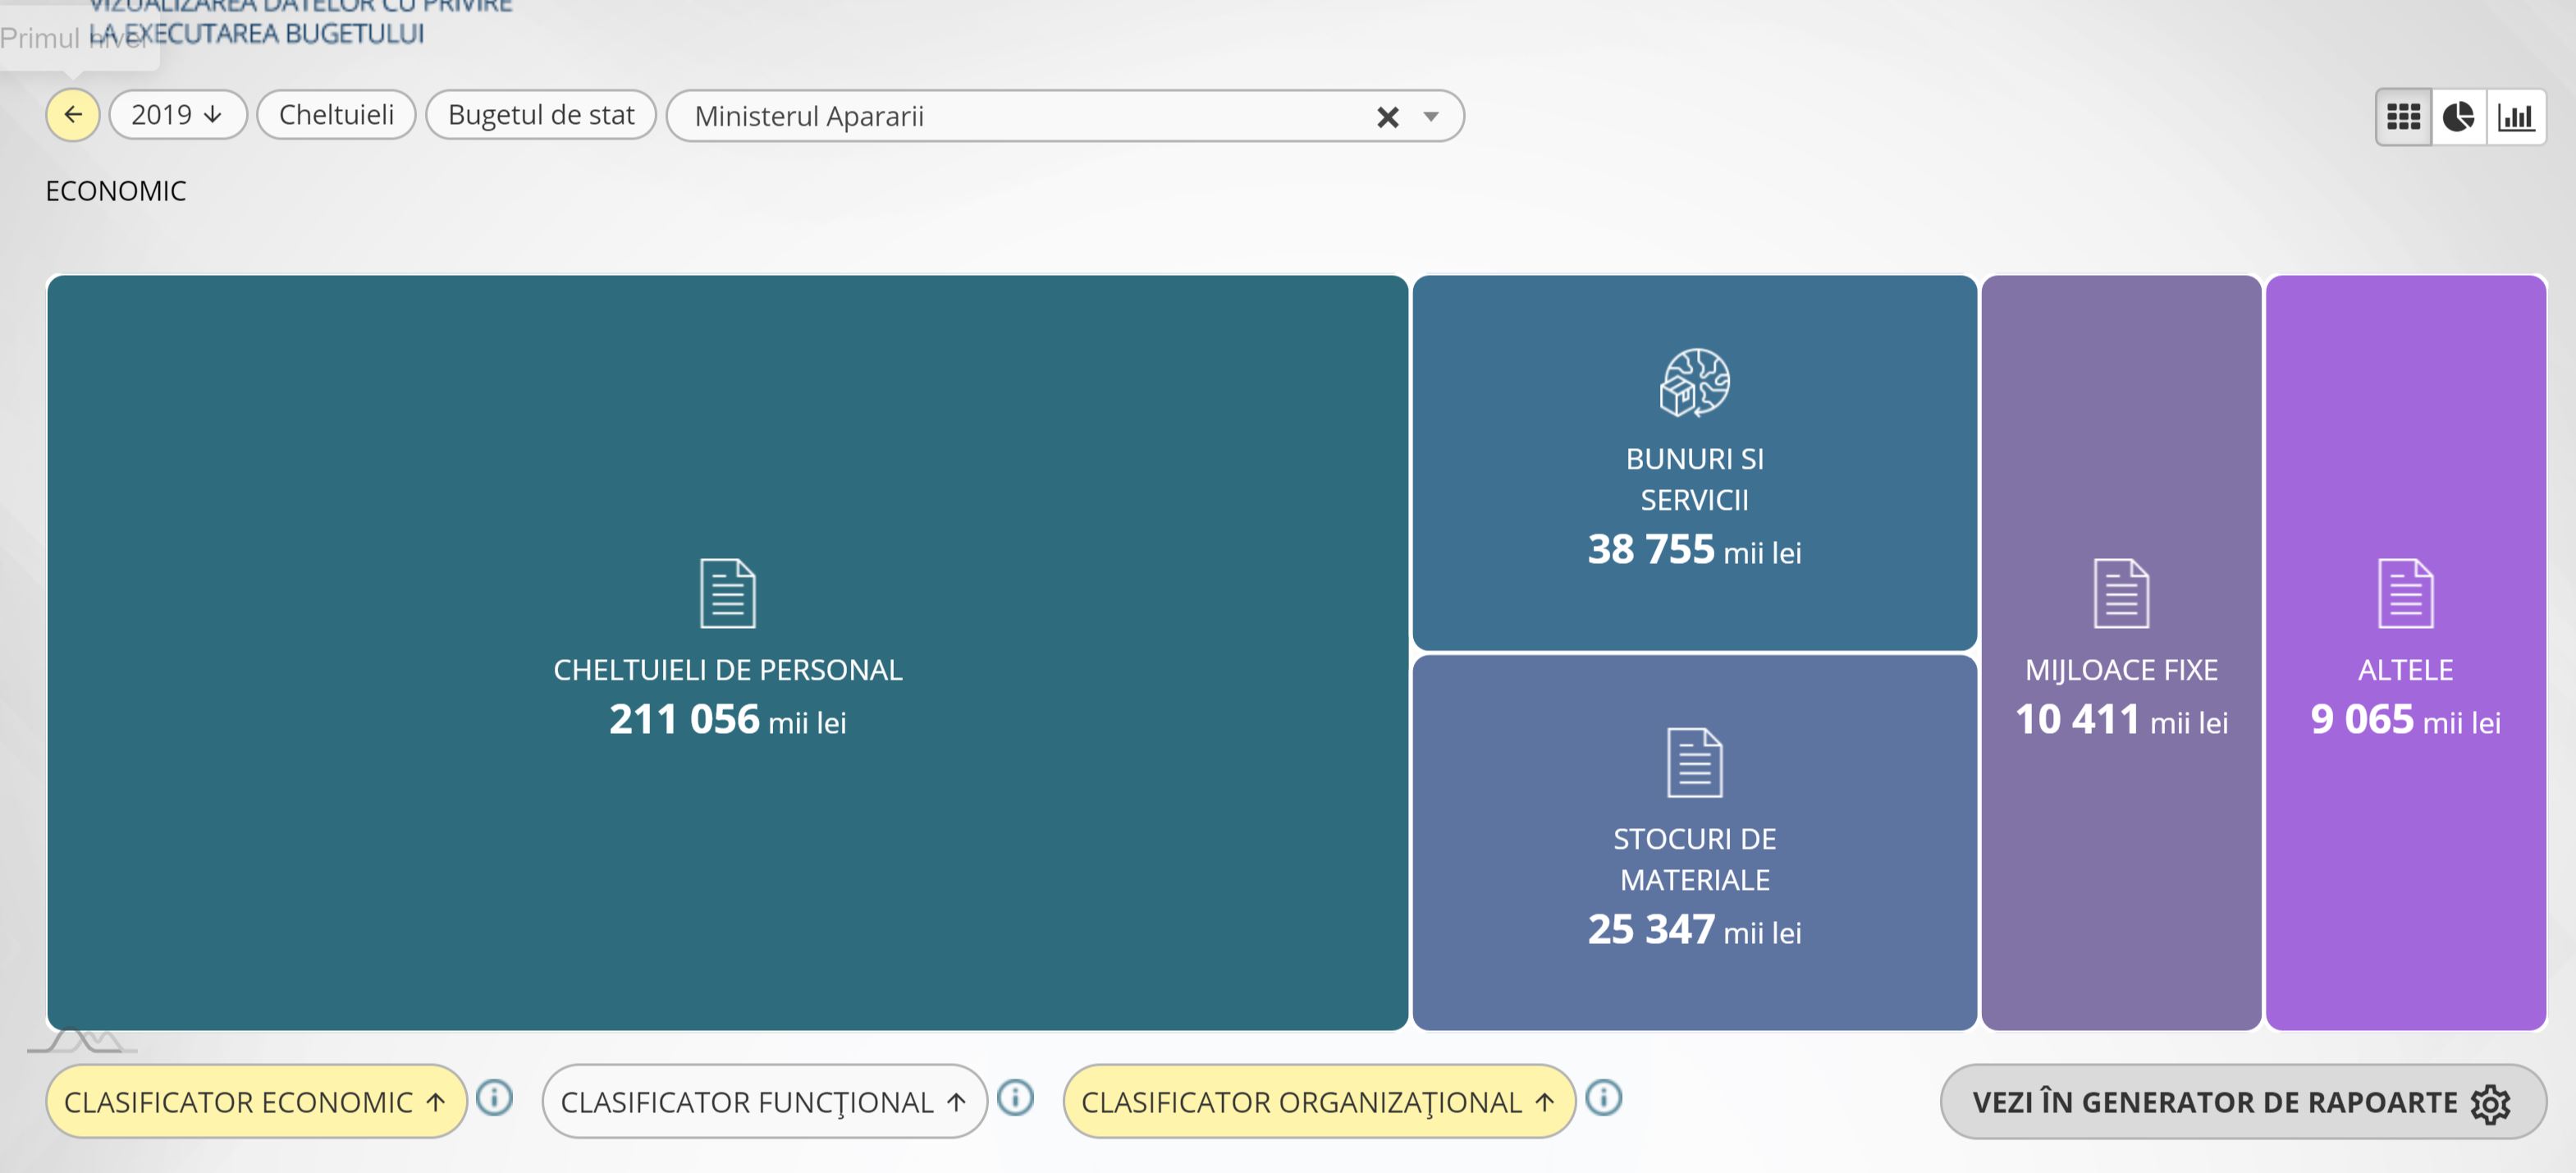Screen dimensions: 2576x1173
Task: Select the Bugetul de stat pill
Action: pos(541,115)
